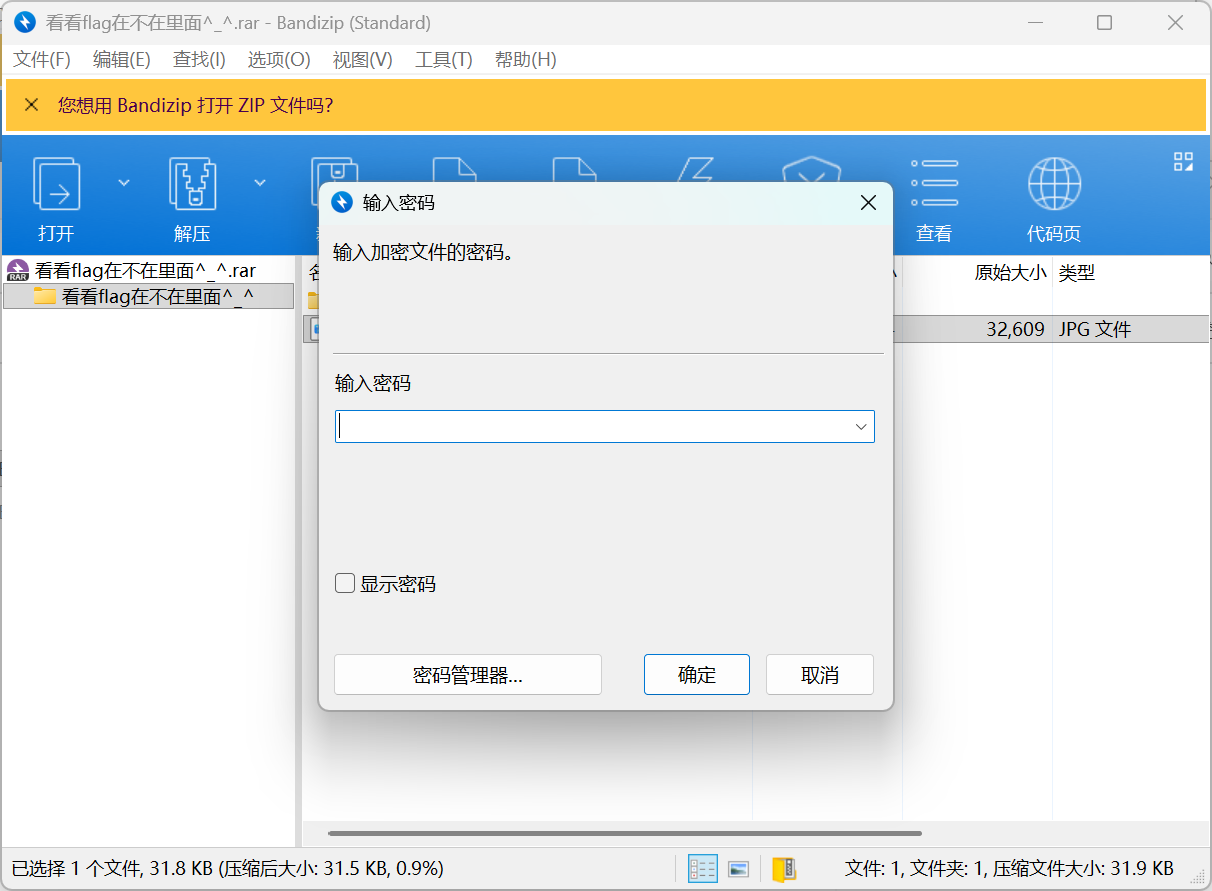Expand the dropdown arrow beside 打开
Image resolution: width=1212 pixels, height=891 pixels.
pyautogui.click(x=124, y=182)
